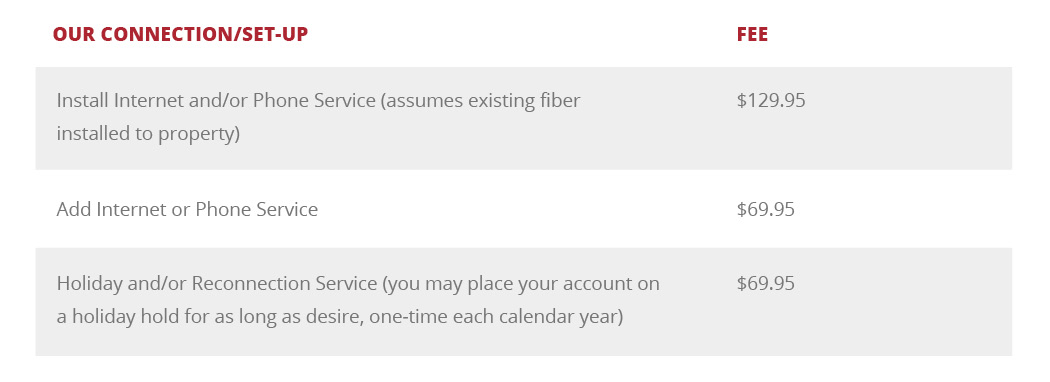Click the text 'installed to property)'
Viewport: 1050px width, 382px height.
(148, 133)
